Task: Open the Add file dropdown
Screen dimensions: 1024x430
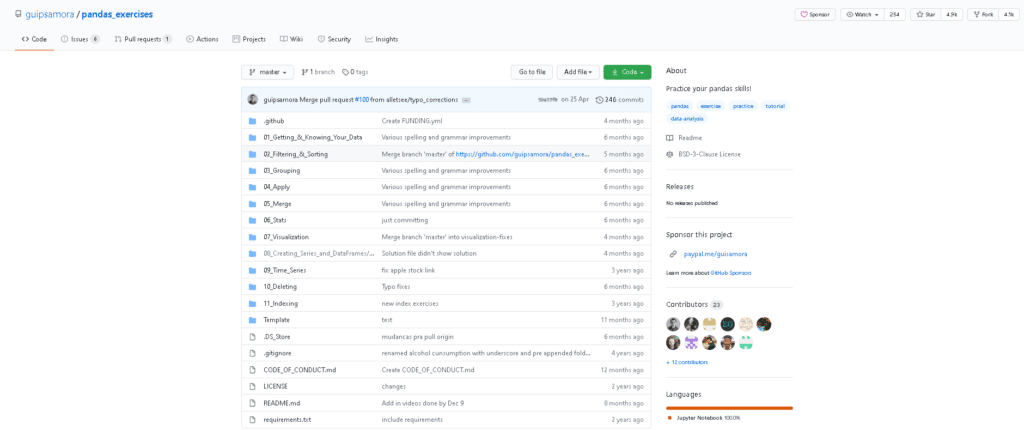Action: tap(579, 72)
